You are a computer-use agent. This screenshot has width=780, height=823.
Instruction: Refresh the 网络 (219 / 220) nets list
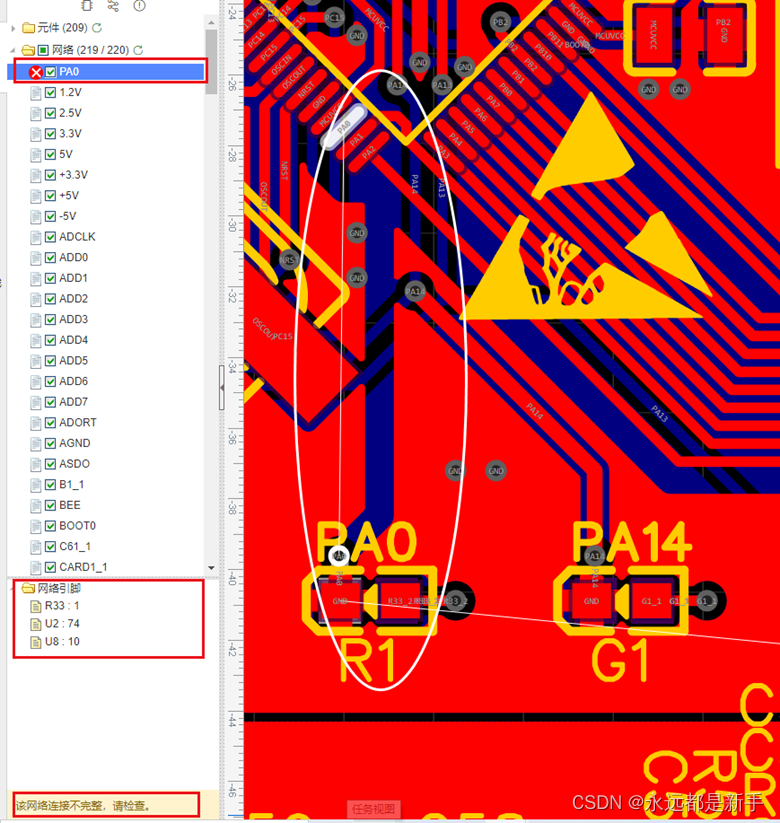click(x=138, y=50)
